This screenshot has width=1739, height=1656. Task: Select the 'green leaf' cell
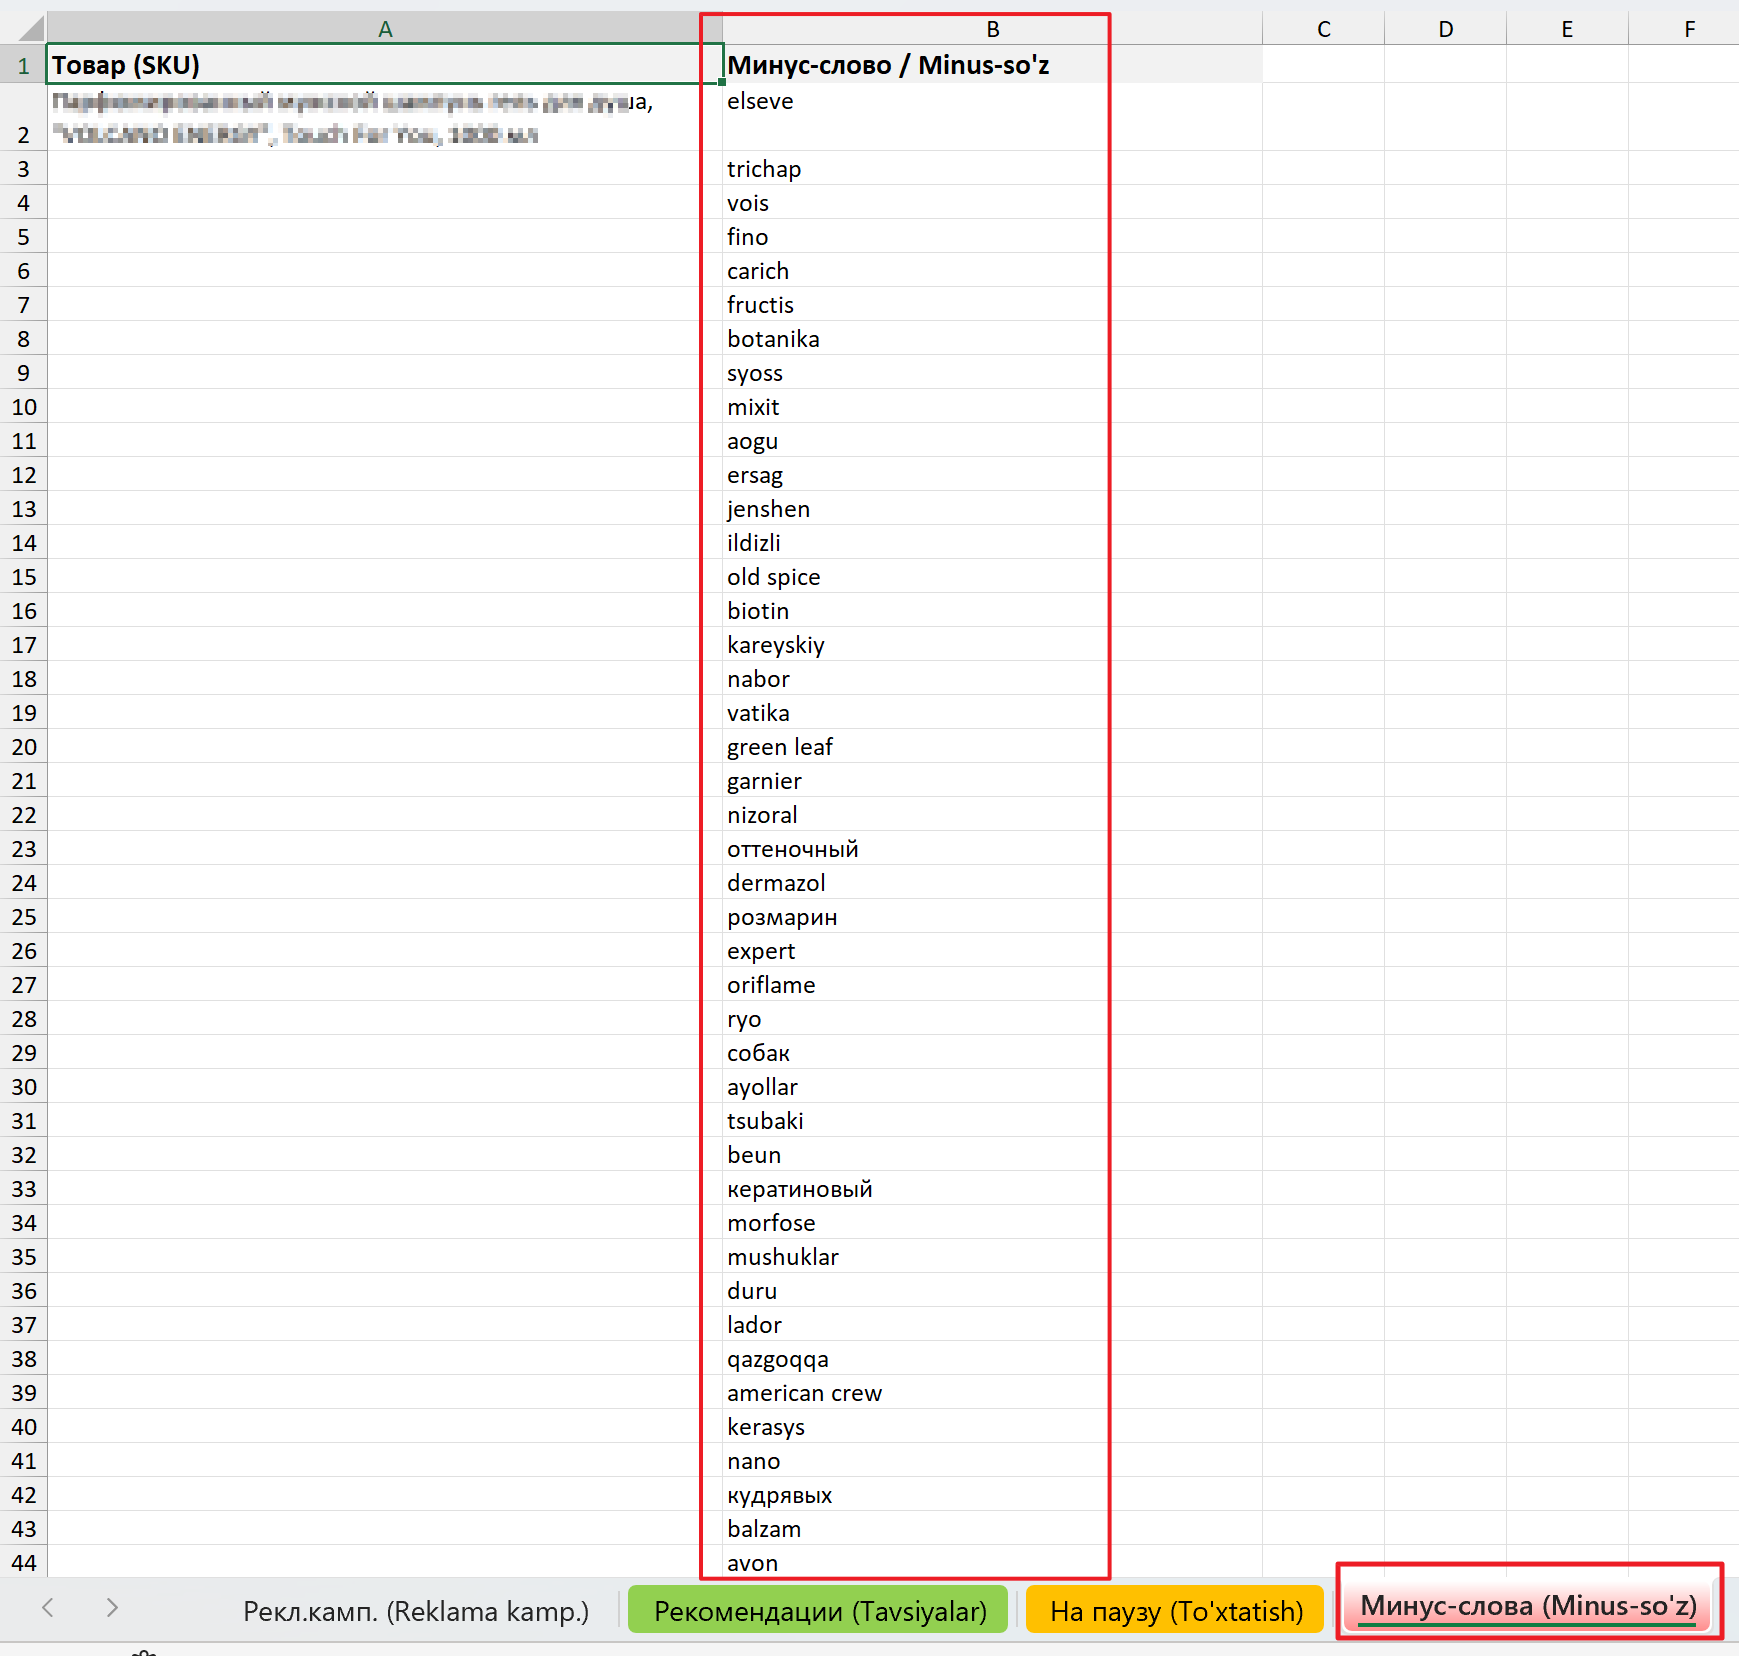pyautogui.click(x=992, y=747)
